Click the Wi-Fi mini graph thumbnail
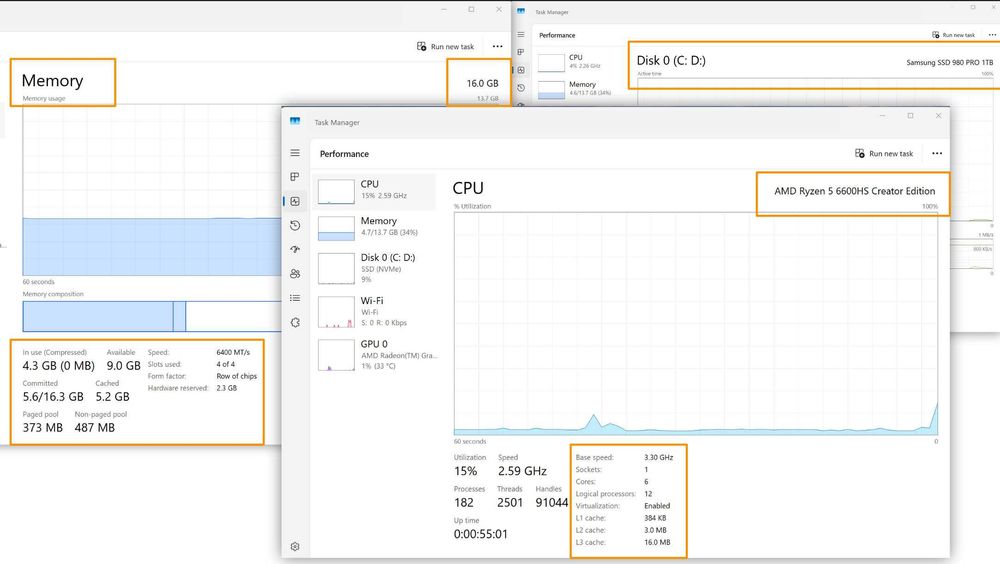The width and height of the screenshot is (1000, 564). point(336,312)
